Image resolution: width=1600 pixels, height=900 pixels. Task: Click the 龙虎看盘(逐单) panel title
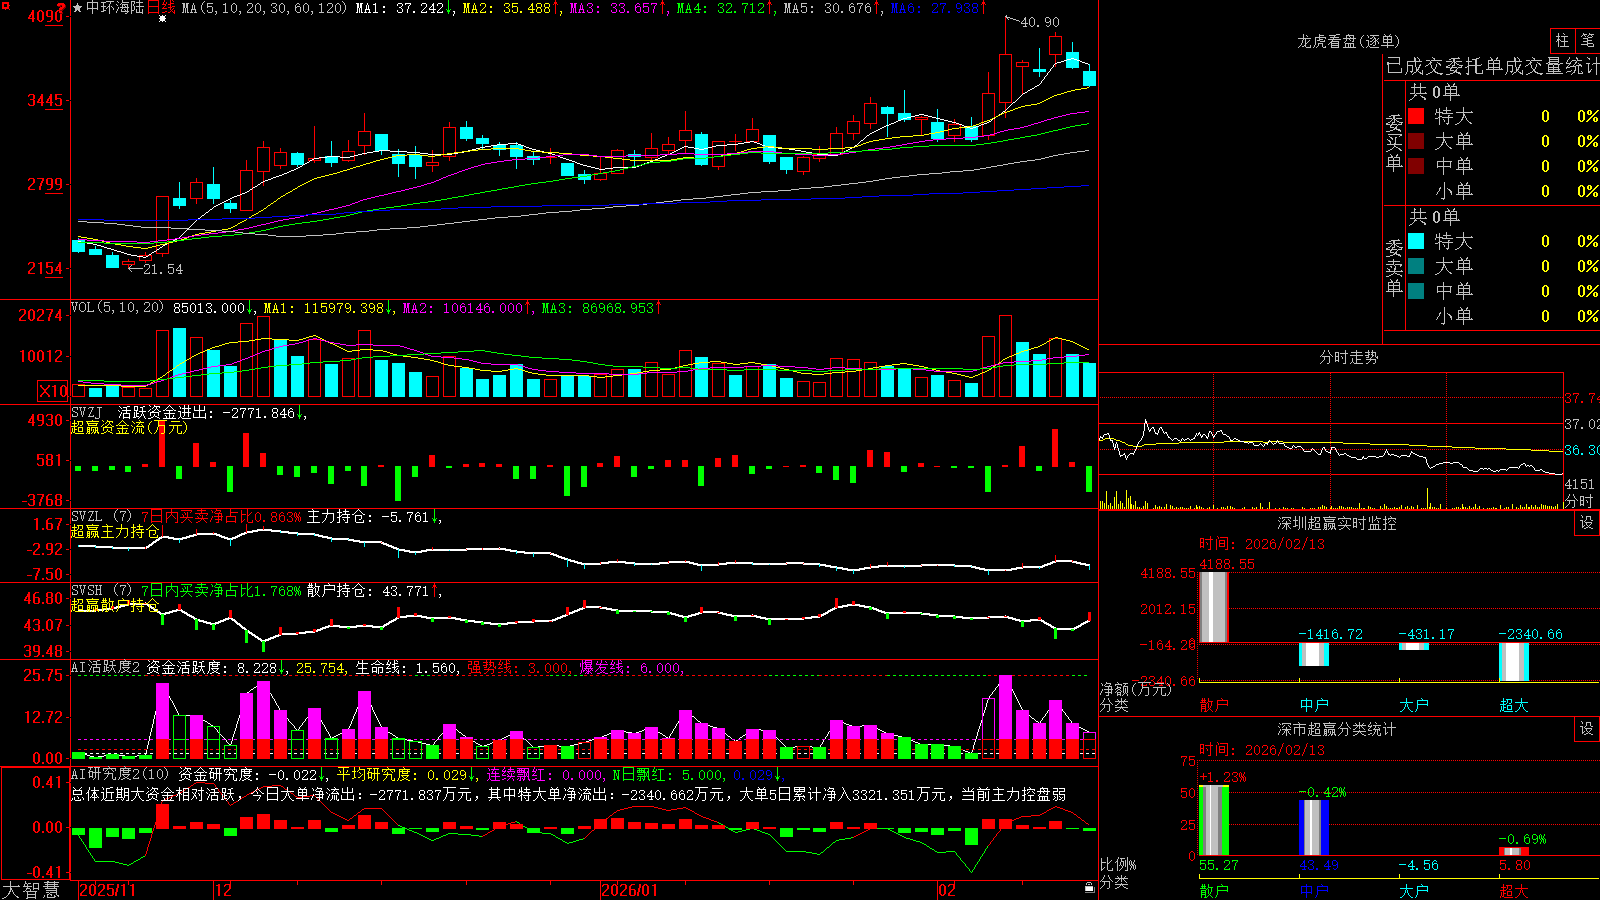[x=1348, y=41]
